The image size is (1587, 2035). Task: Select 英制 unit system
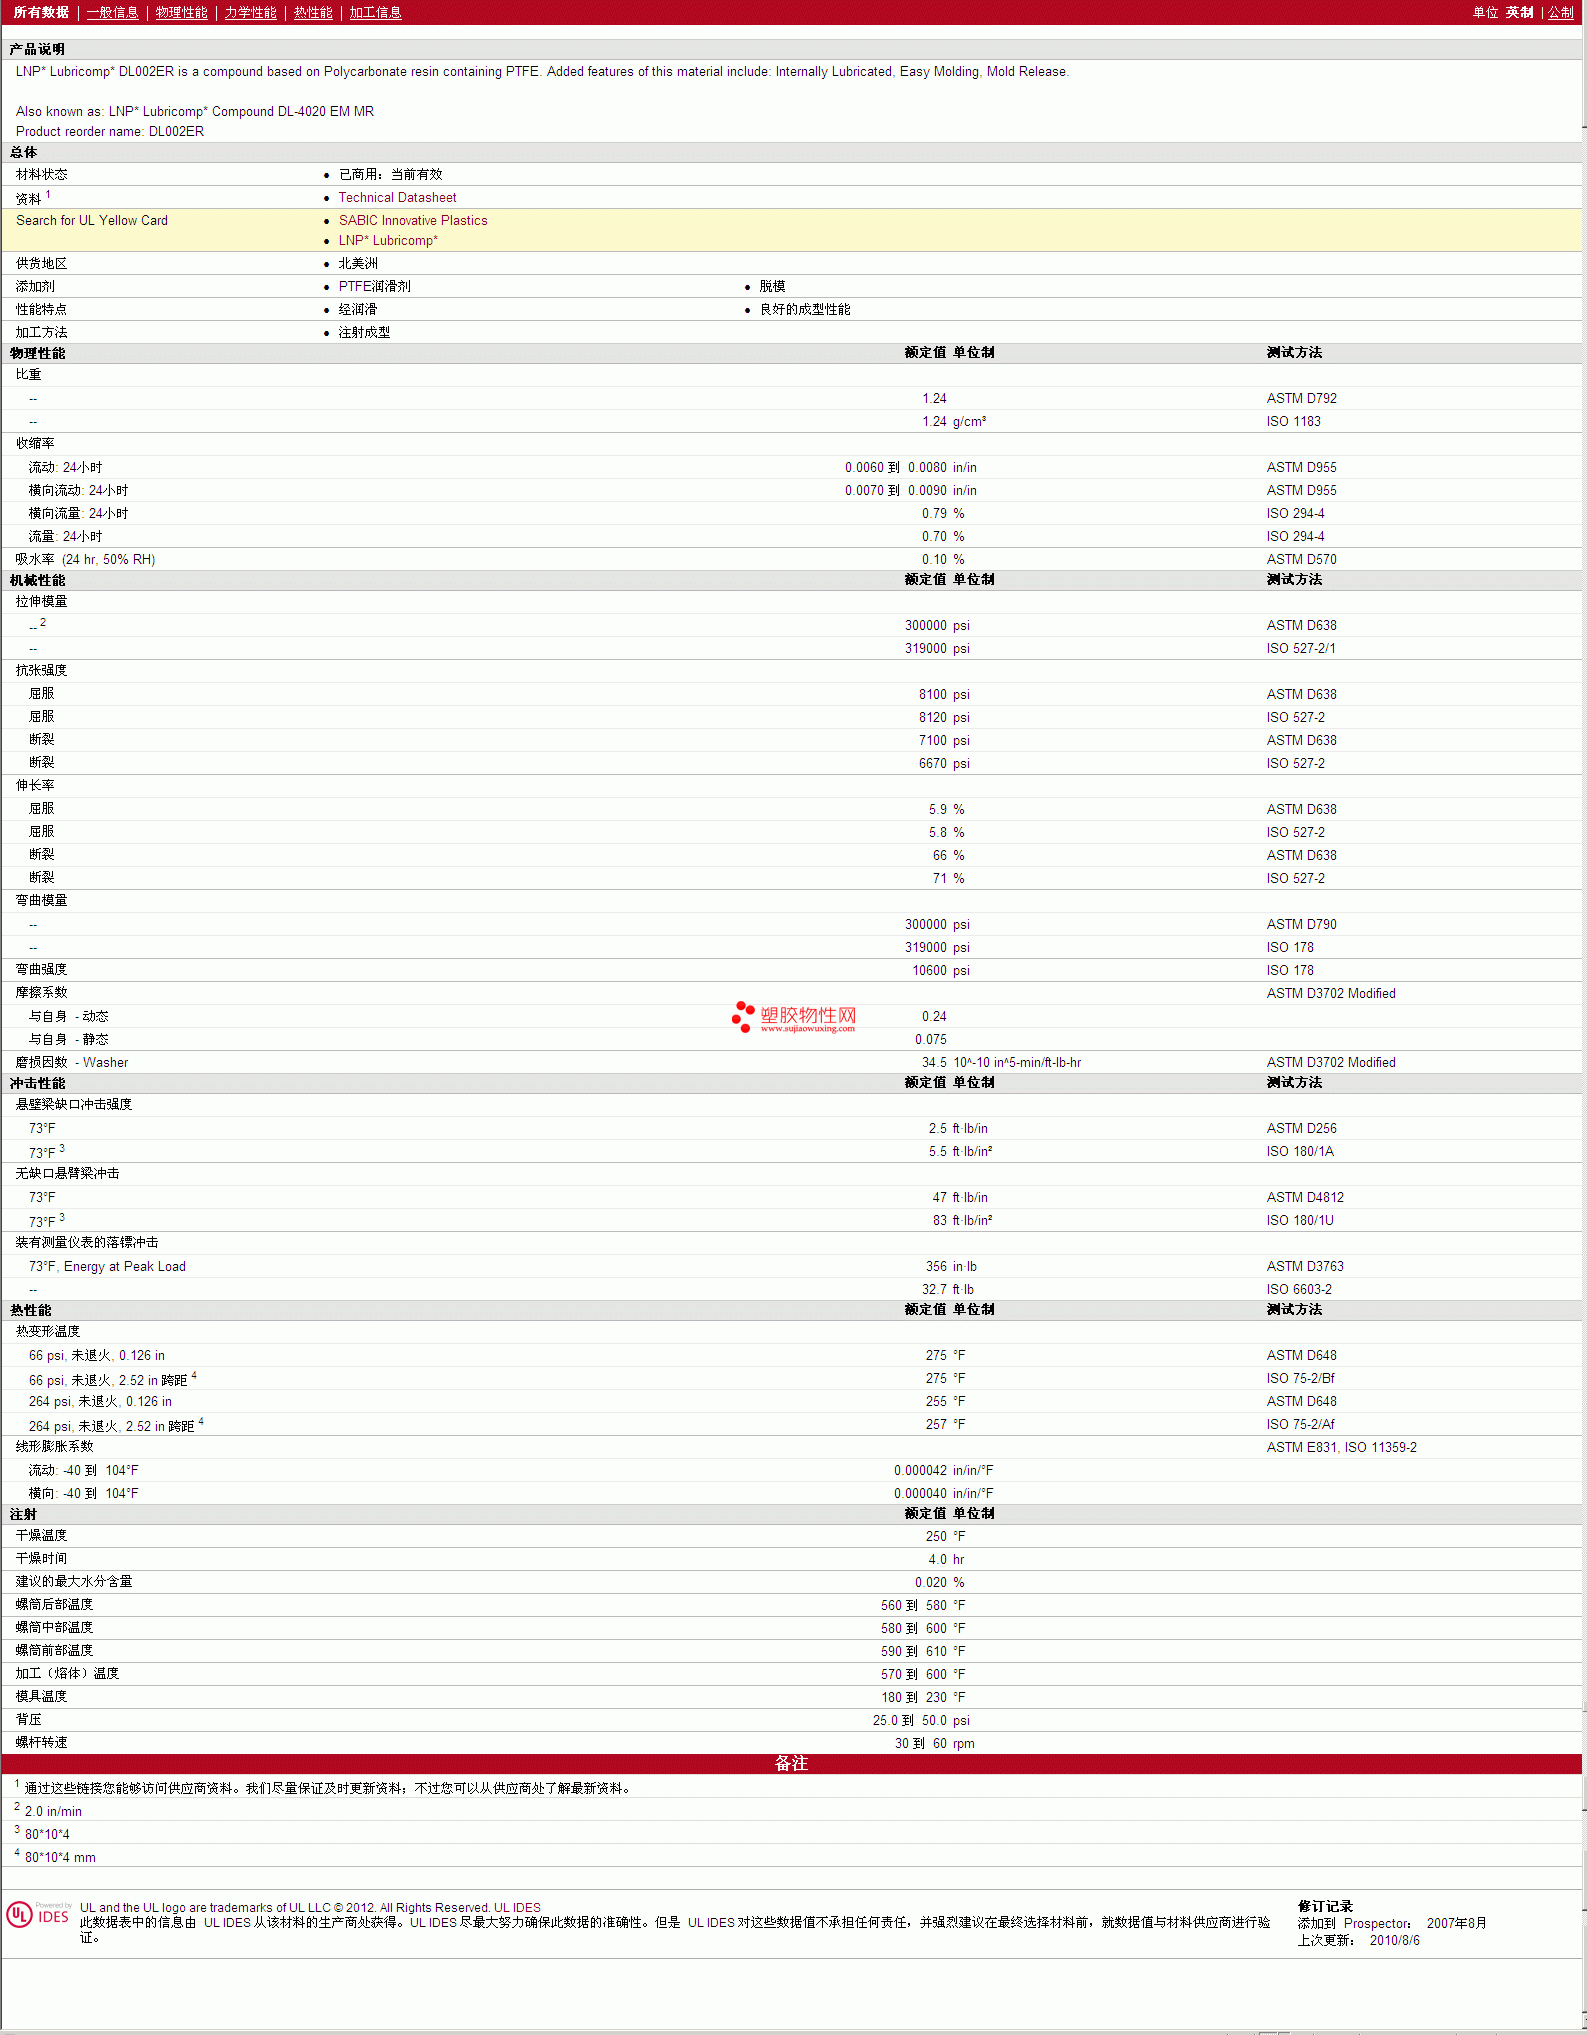pos(1519,12)
